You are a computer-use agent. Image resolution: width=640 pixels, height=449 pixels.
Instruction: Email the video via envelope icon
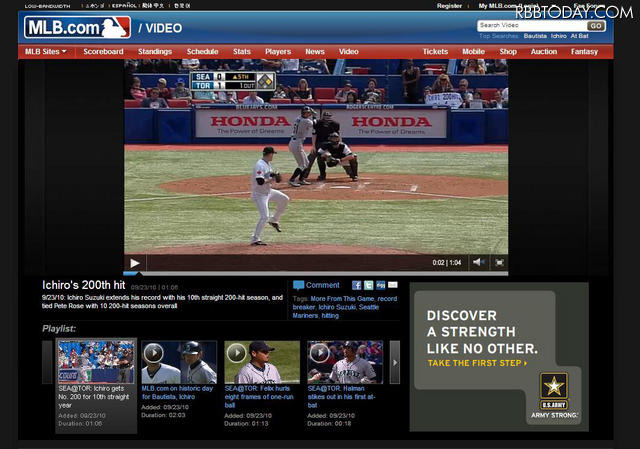point(393,285)
